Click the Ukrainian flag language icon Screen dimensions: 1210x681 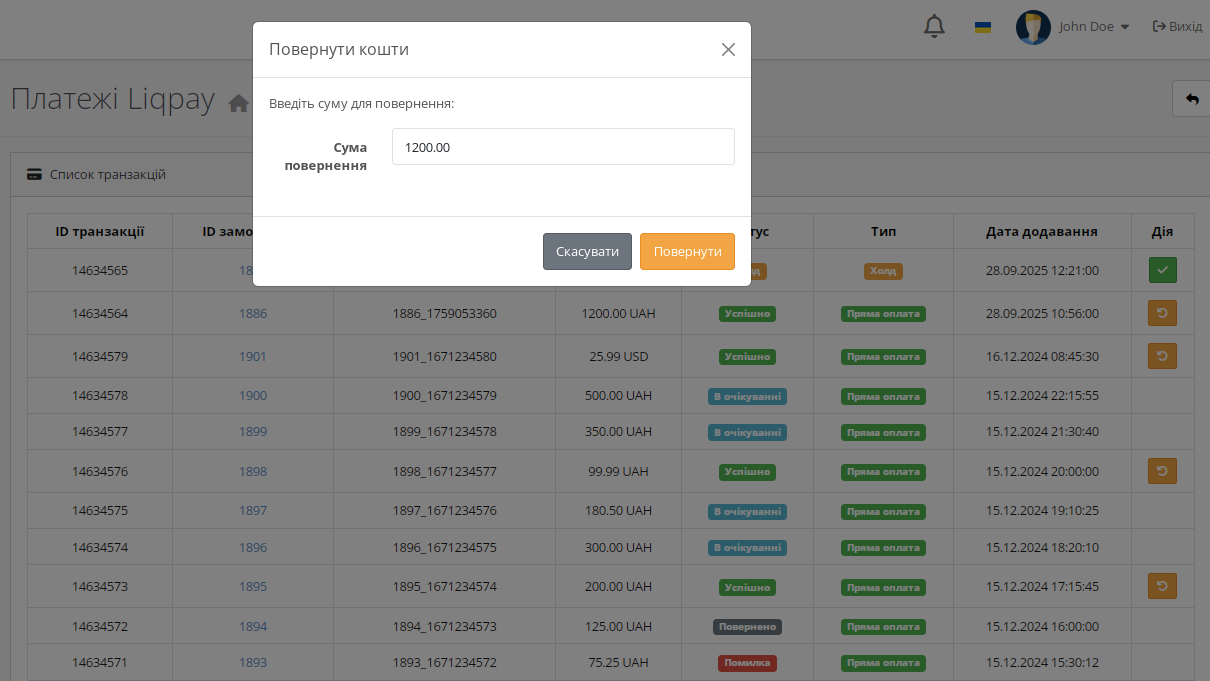(983, 27)
